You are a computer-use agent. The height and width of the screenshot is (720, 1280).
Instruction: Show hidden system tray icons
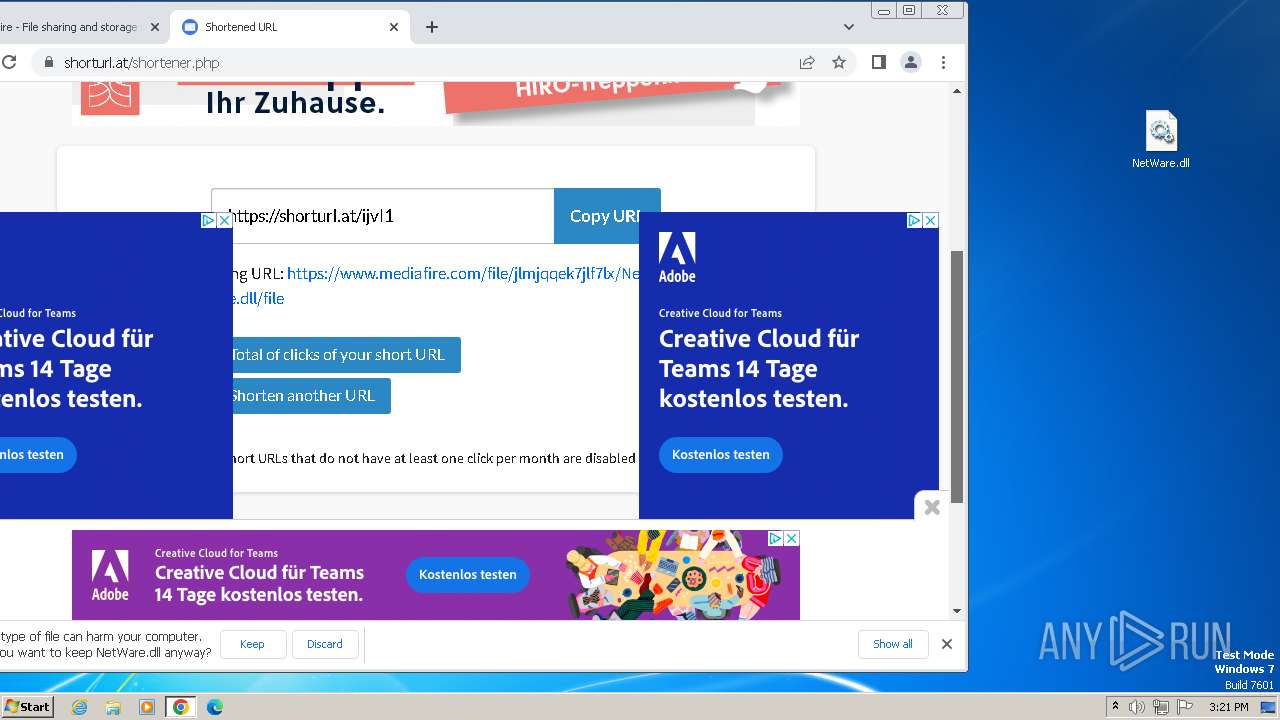coord(1115,707)
